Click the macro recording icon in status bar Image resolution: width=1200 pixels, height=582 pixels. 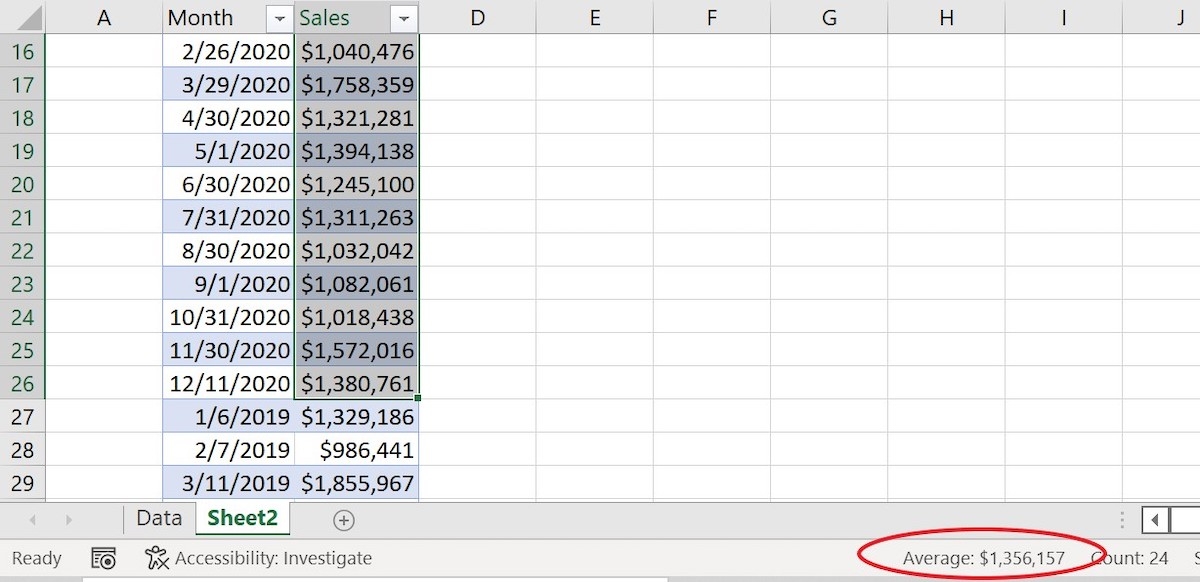[103, 558]
